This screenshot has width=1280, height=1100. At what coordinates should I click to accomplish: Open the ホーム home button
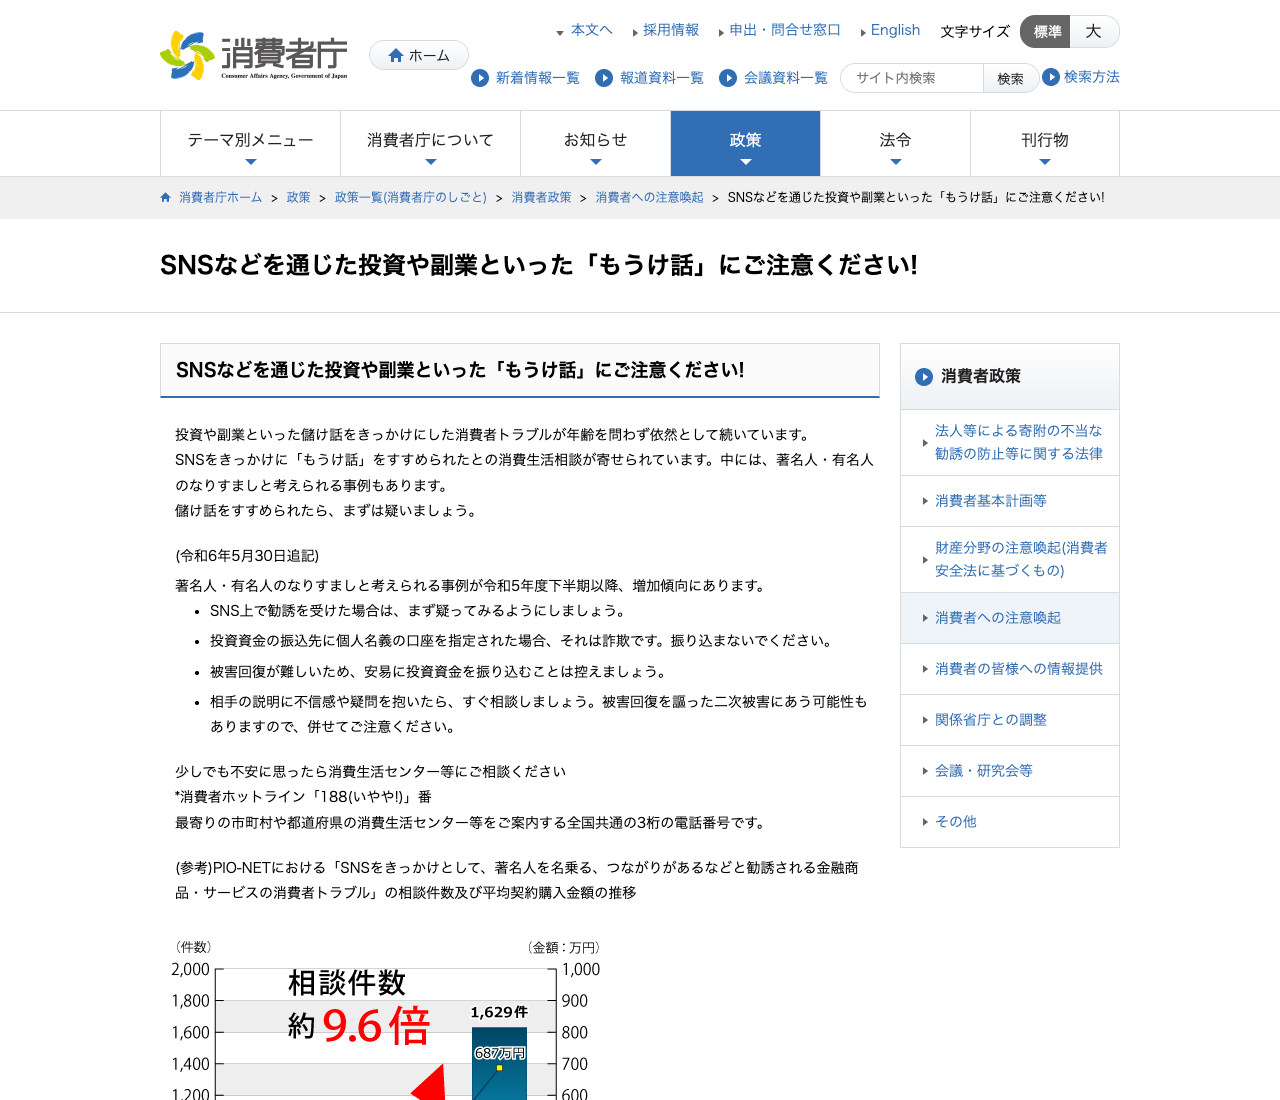pyautogui.click(x=419, y=55)
